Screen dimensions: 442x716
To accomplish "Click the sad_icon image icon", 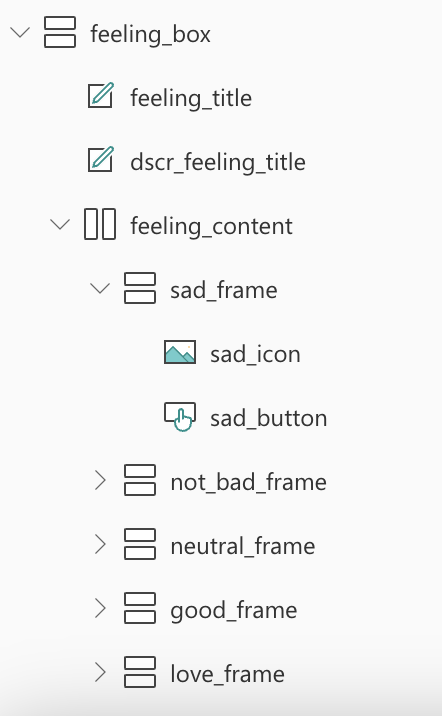I will [180, 352].
